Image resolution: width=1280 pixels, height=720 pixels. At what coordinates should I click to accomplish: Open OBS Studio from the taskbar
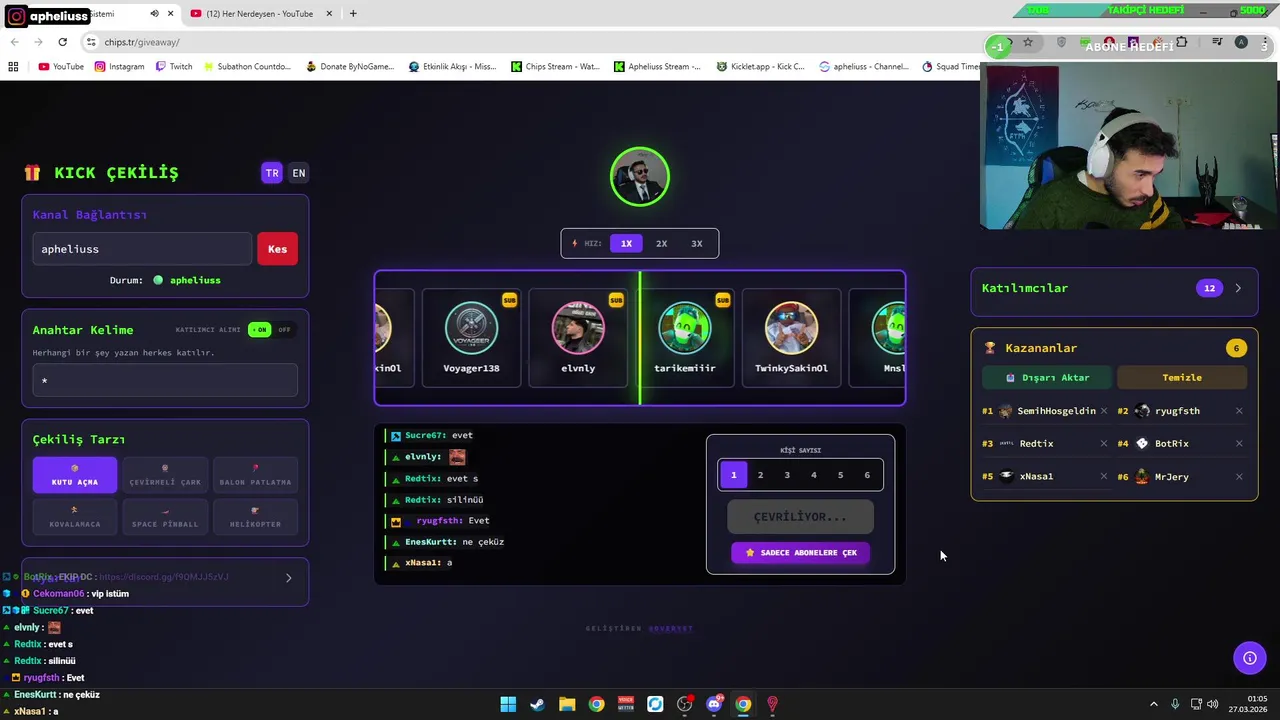684,704
